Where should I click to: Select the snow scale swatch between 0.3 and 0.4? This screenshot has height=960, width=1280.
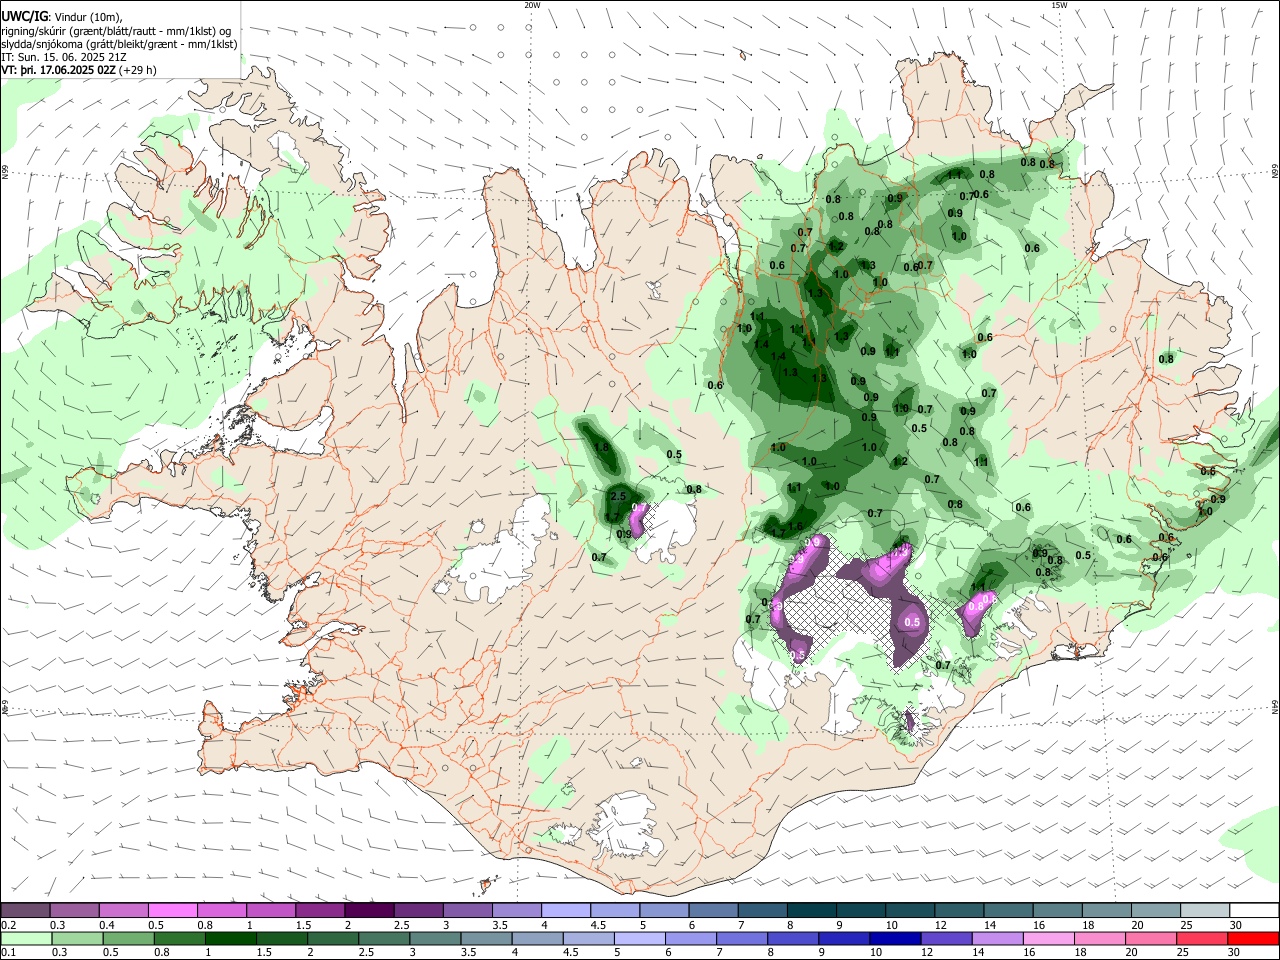coord(74,910)
